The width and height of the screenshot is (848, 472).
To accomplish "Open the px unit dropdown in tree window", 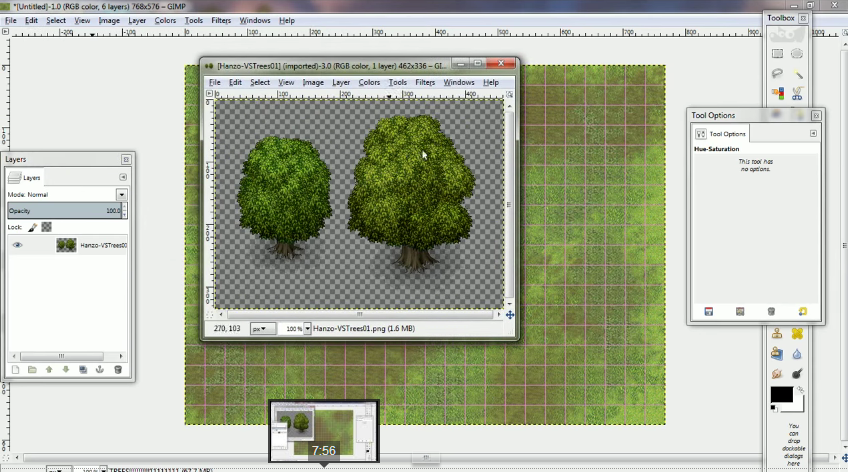I will [263, 329].
